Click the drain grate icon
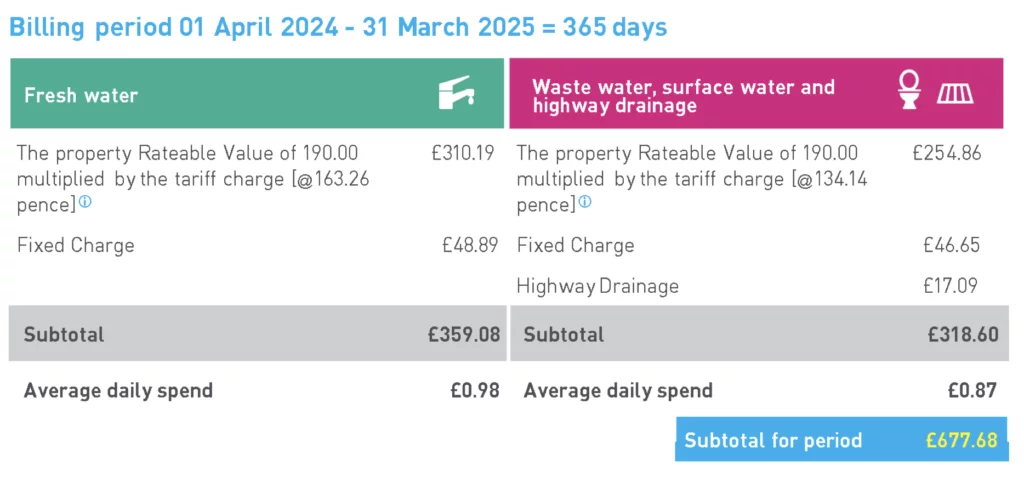1024x477 pixels. coord(955,94)
